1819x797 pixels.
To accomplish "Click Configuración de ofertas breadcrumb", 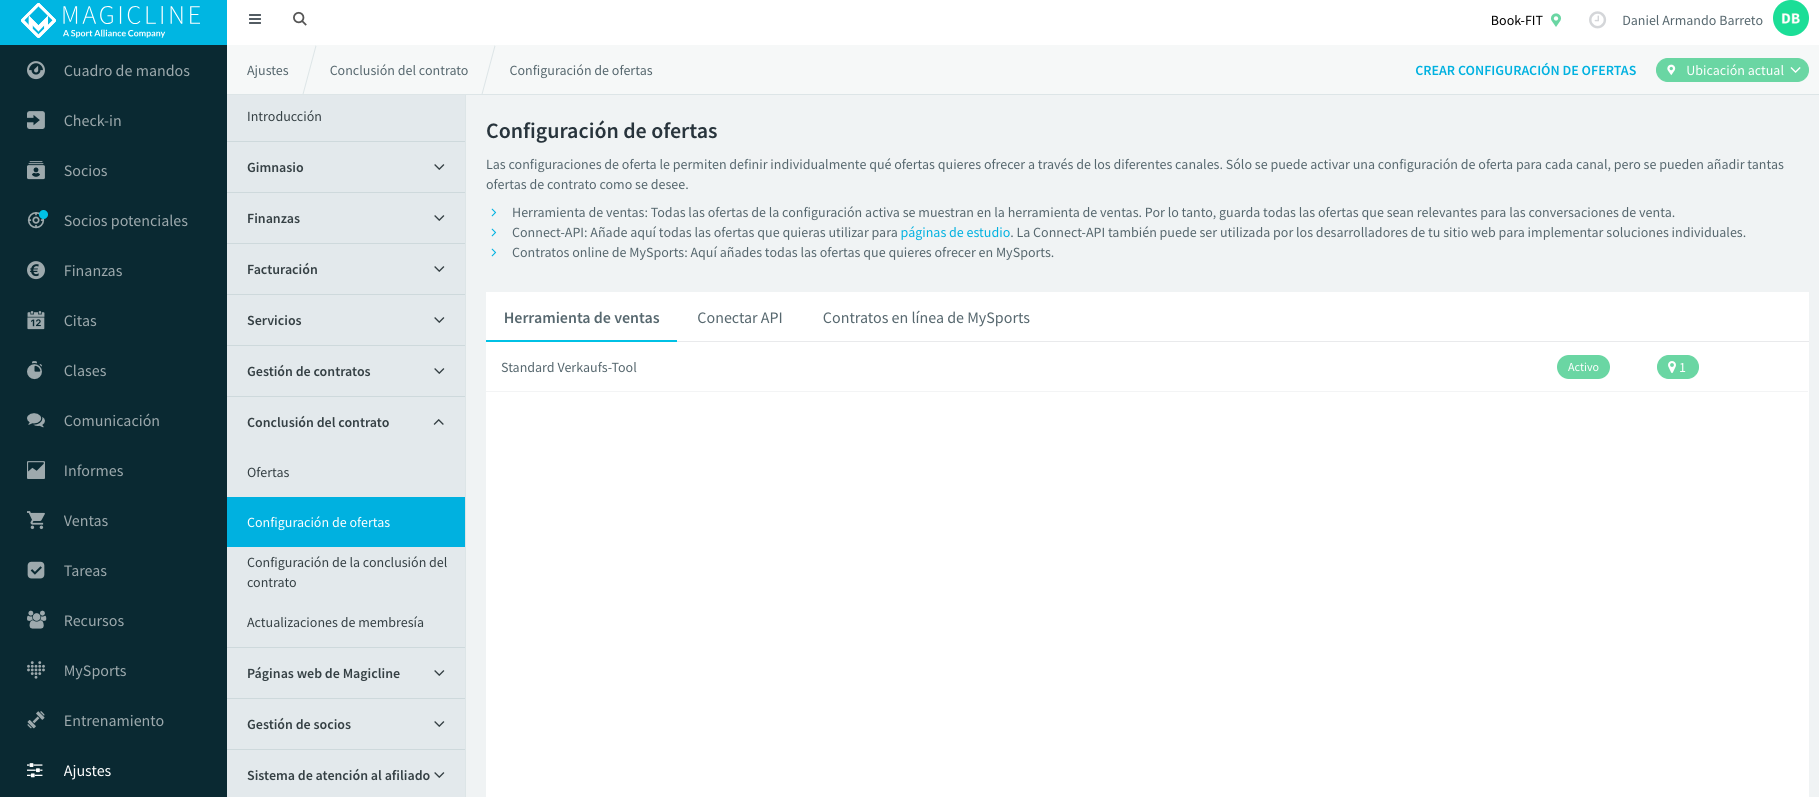I will click(x=581, y=70).
